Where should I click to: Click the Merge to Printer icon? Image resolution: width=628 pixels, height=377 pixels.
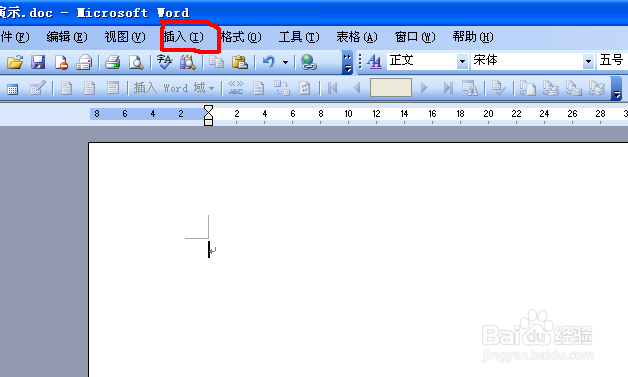(x=551, y=88)
